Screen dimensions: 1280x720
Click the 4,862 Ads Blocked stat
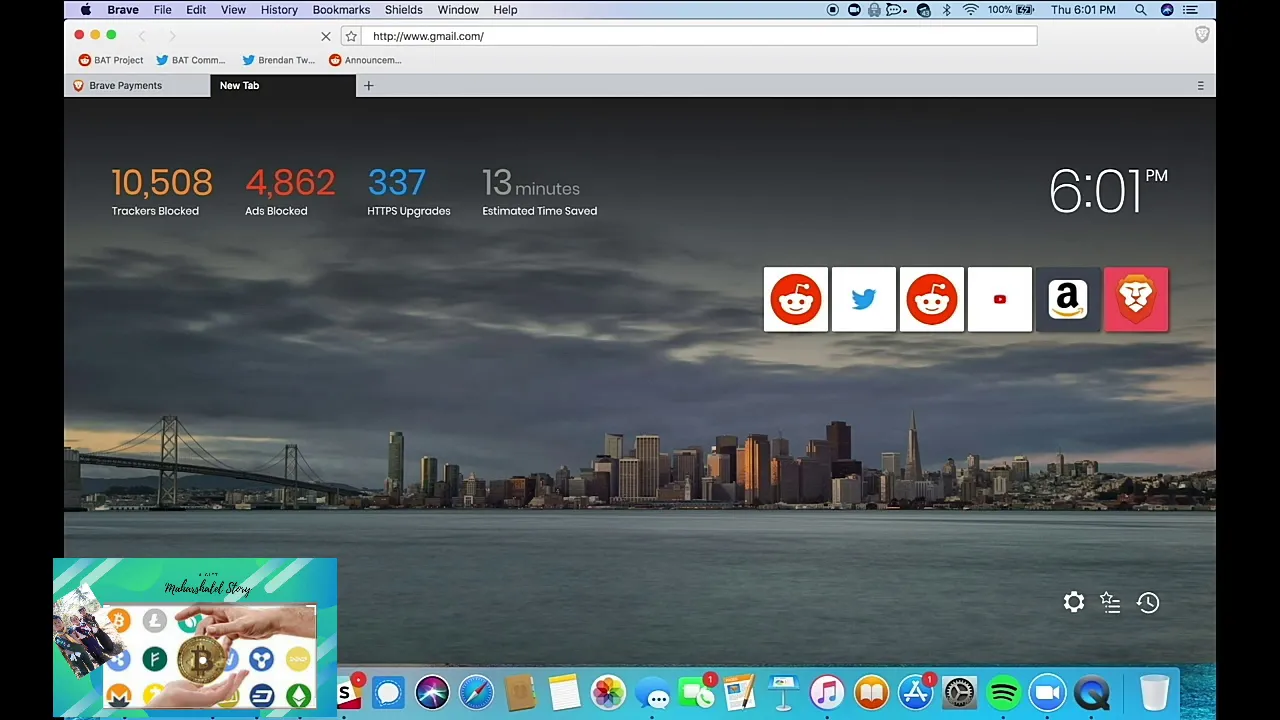pos(290,191)
